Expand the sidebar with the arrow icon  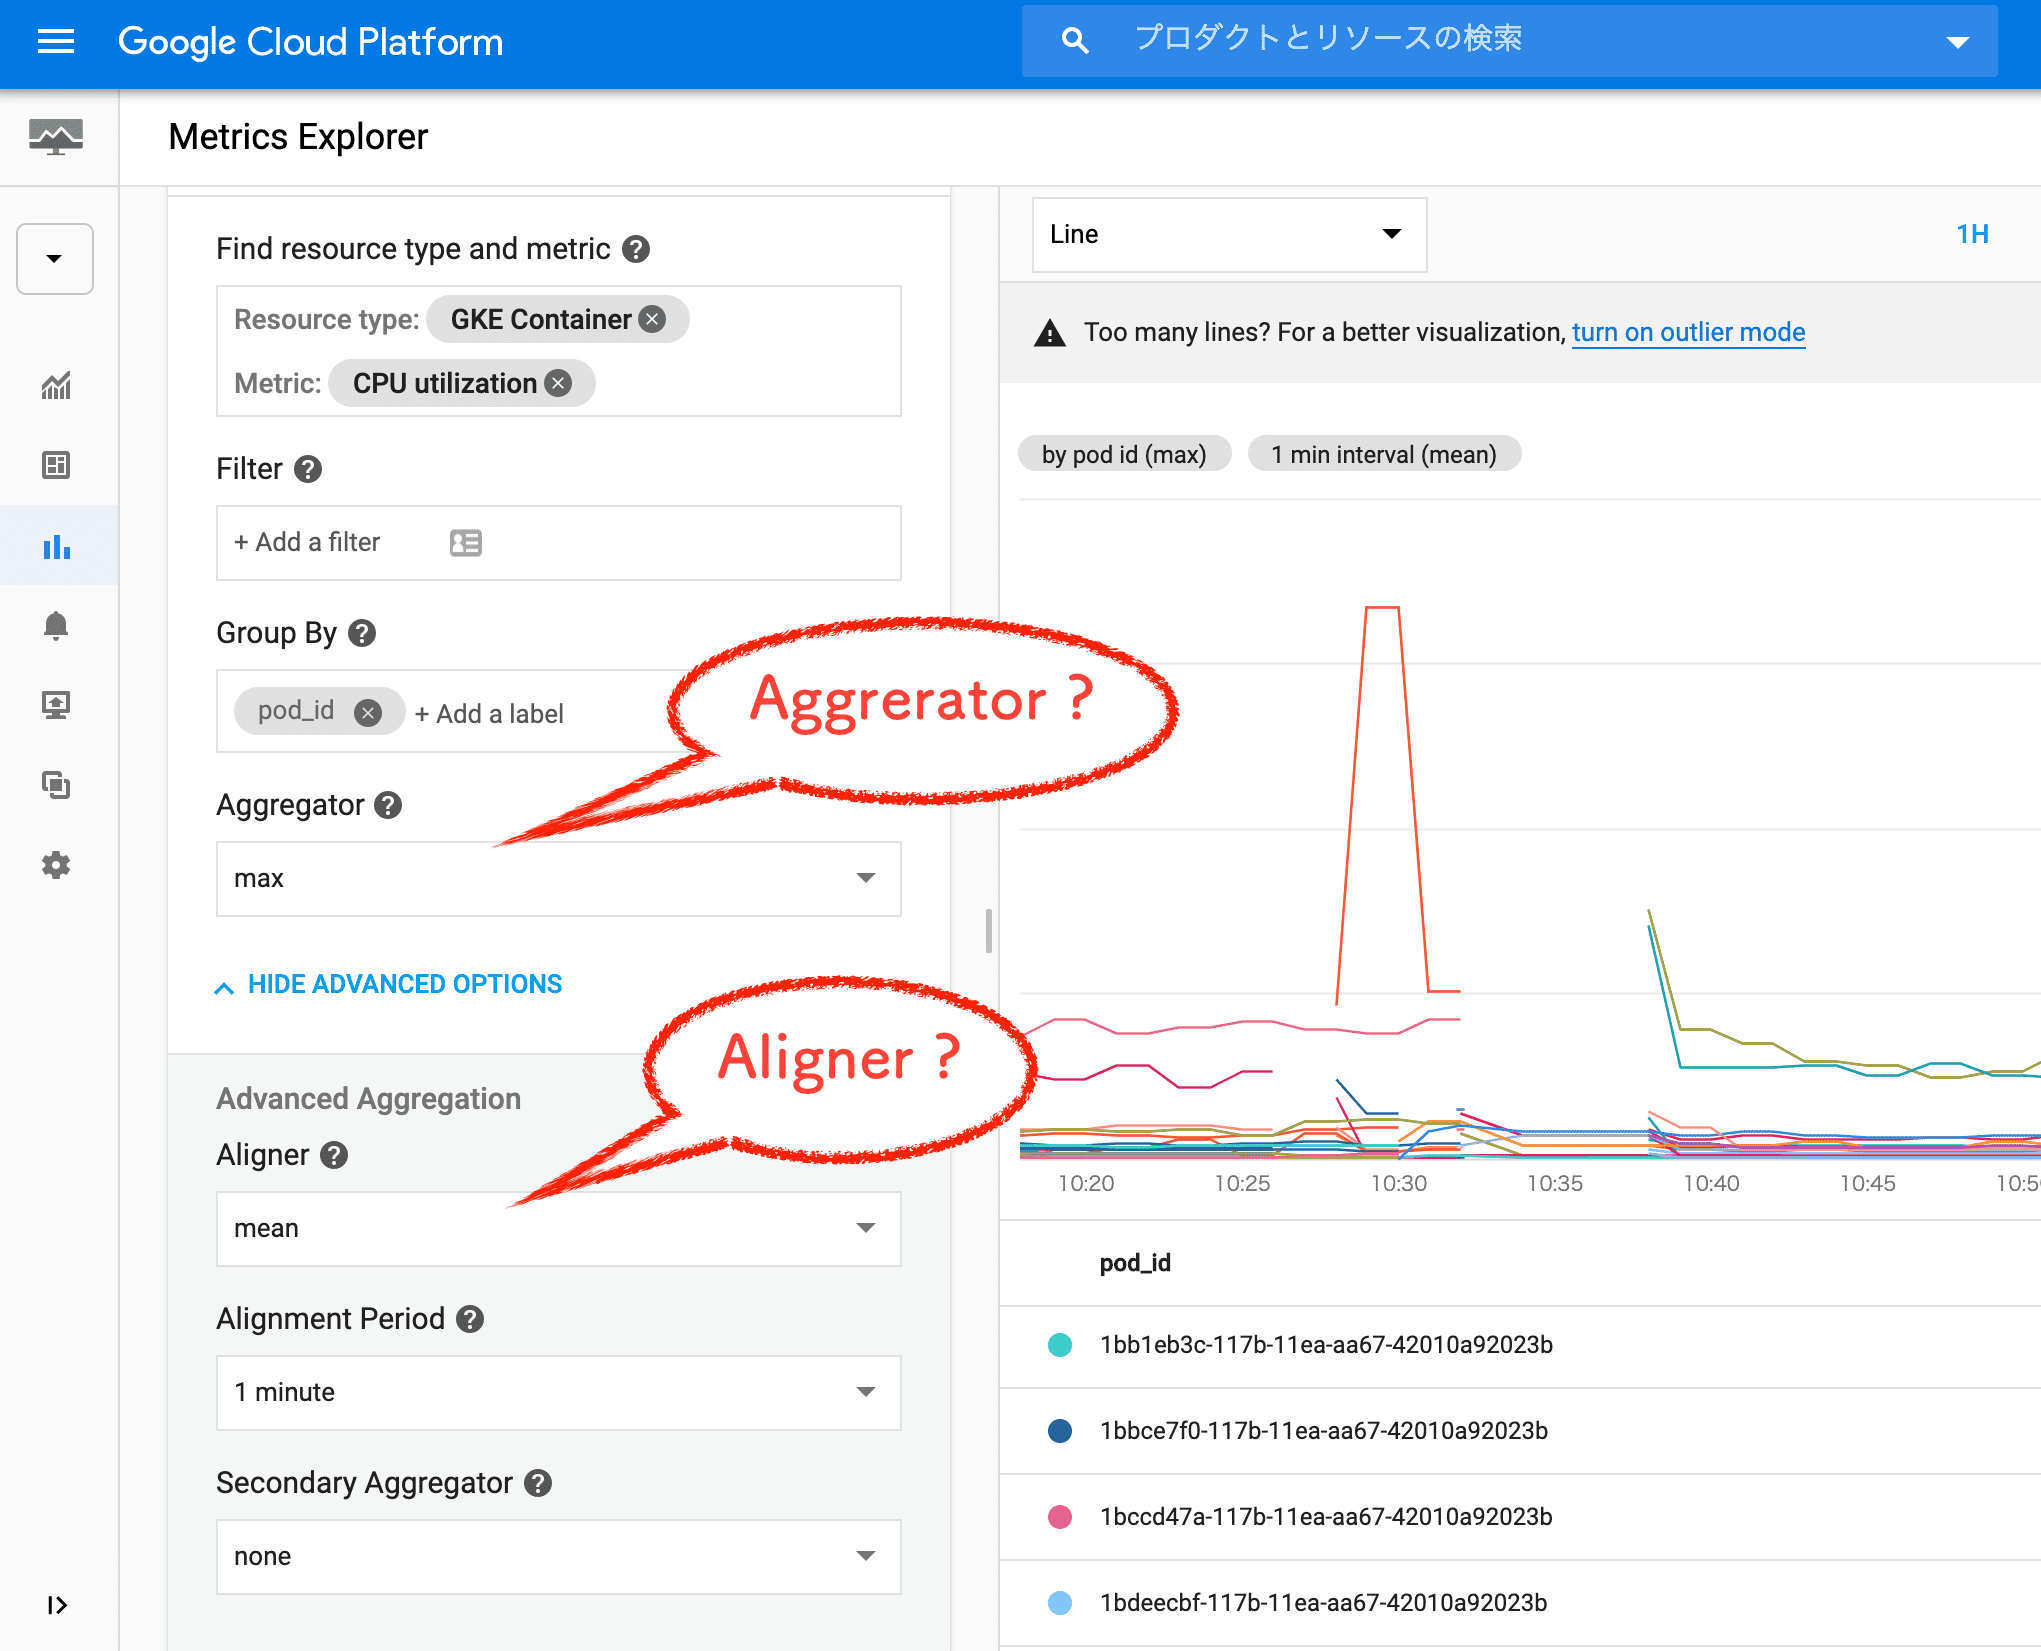(57, 1605)
